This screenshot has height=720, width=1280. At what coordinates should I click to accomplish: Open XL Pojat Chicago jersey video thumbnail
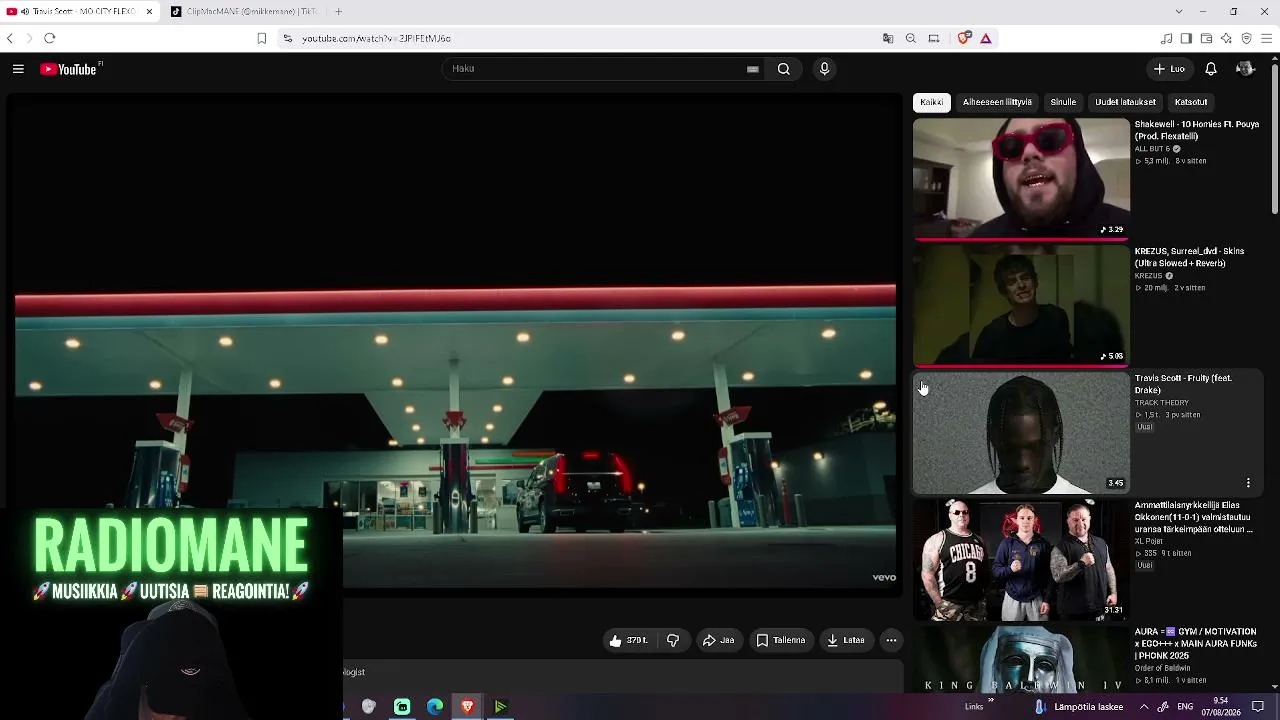[x=1021, y=560]
